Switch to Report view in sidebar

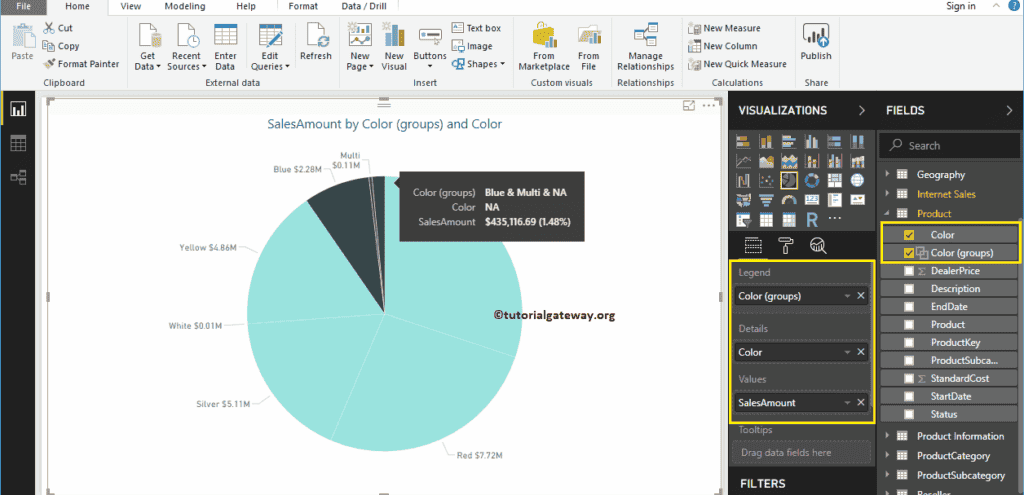point(18,109)
